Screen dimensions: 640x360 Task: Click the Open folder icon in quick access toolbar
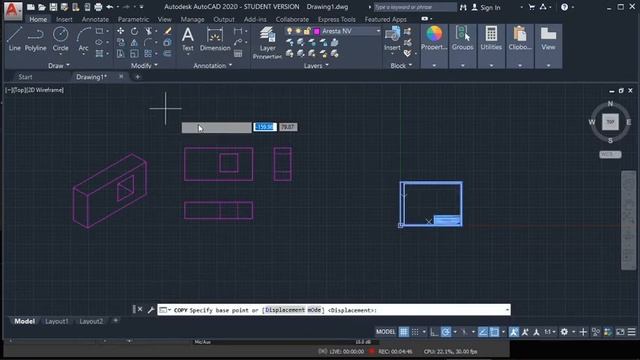[42, 7]
